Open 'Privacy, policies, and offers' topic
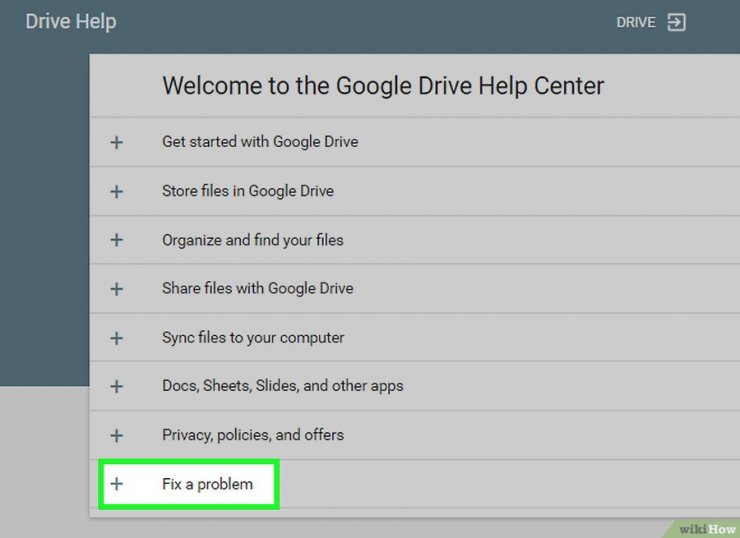Viewport: 740px width, 538px height. pyautogui.click(x=253, y=435)
